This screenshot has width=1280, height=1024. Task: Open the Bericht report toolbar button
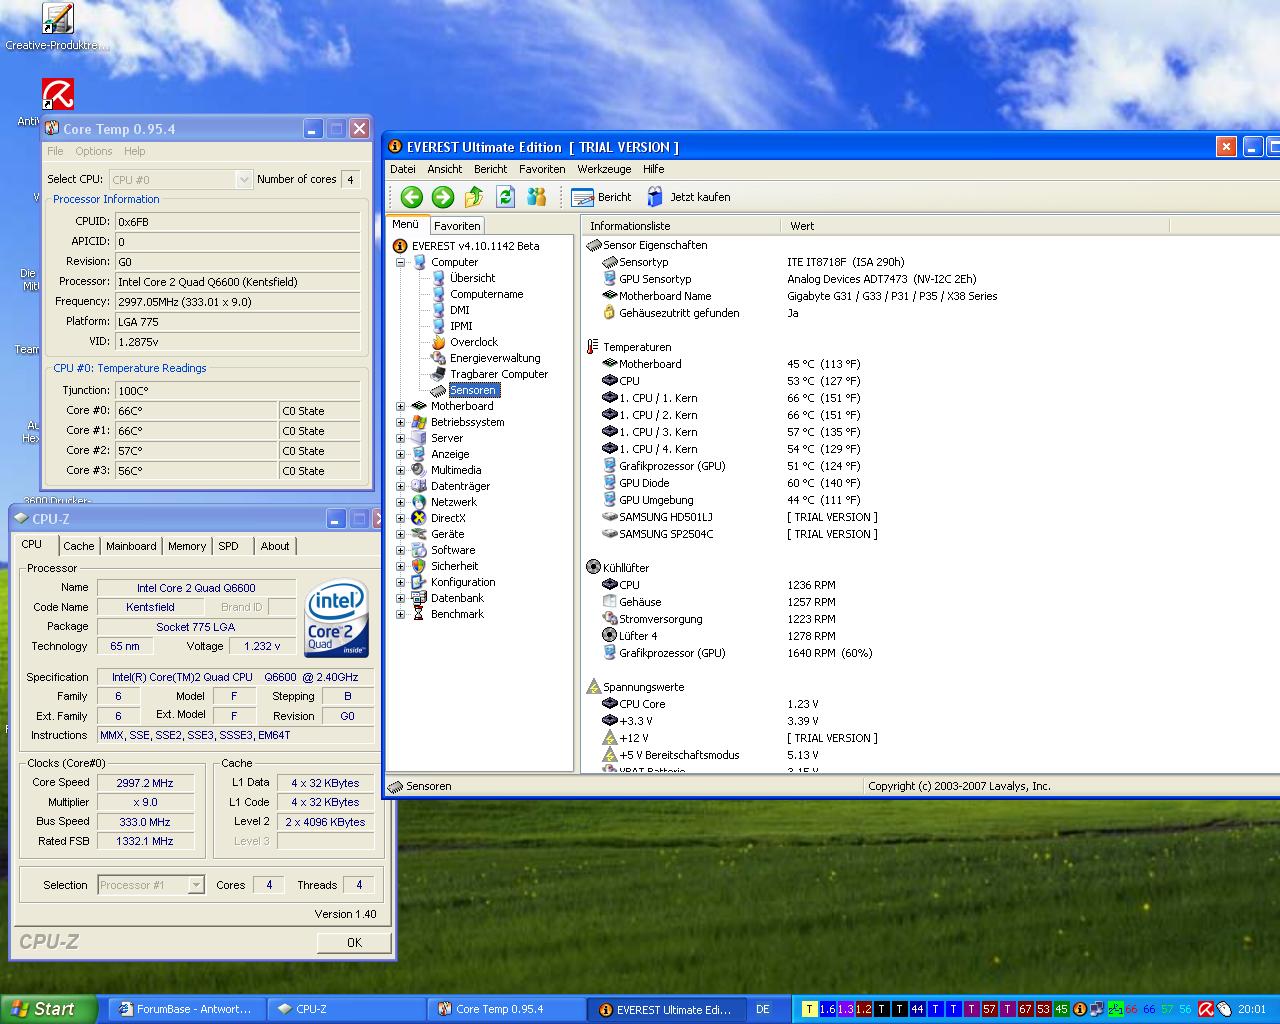coord(601,197)
